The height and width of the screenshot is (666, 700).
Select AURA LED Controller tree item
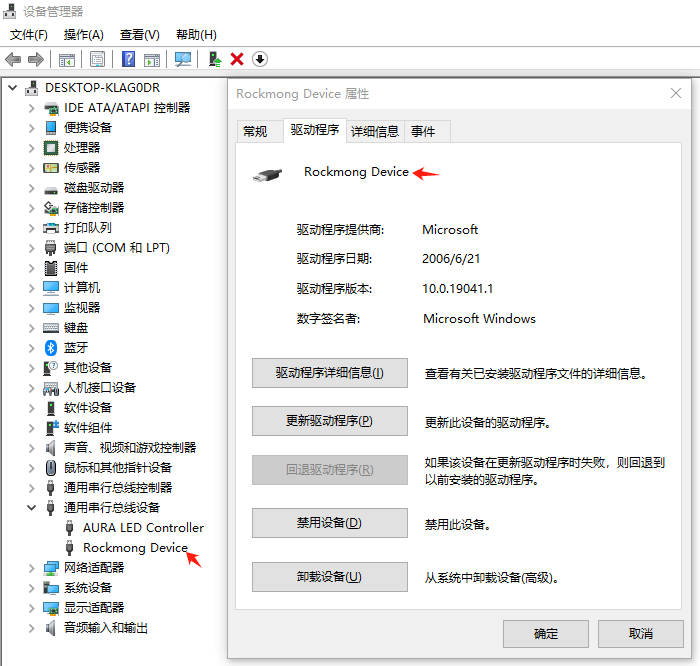click(143, 528)
